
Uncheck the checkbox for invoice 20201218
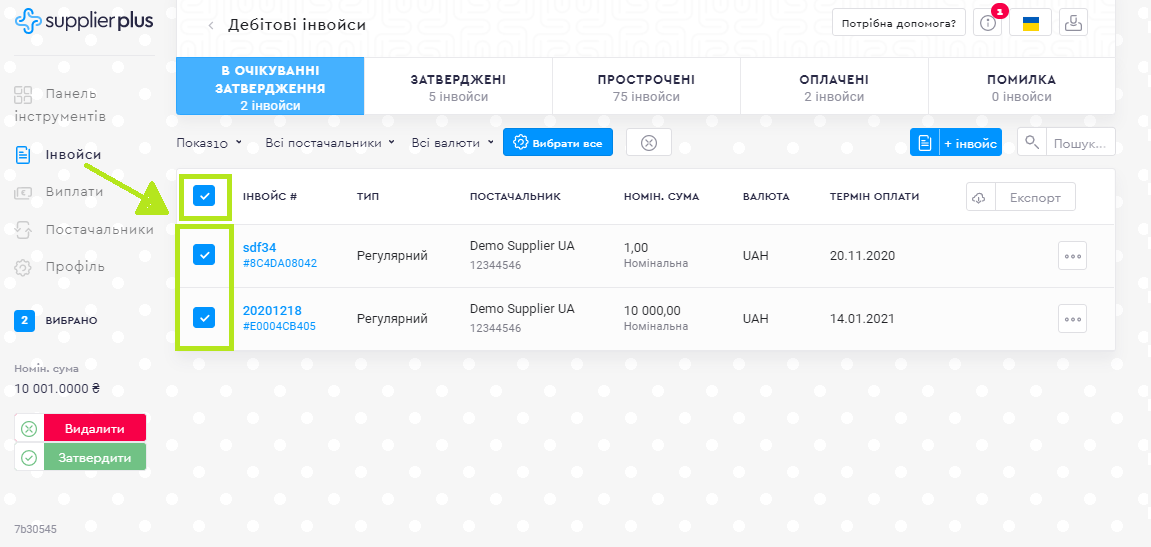[x=204, y=319]
